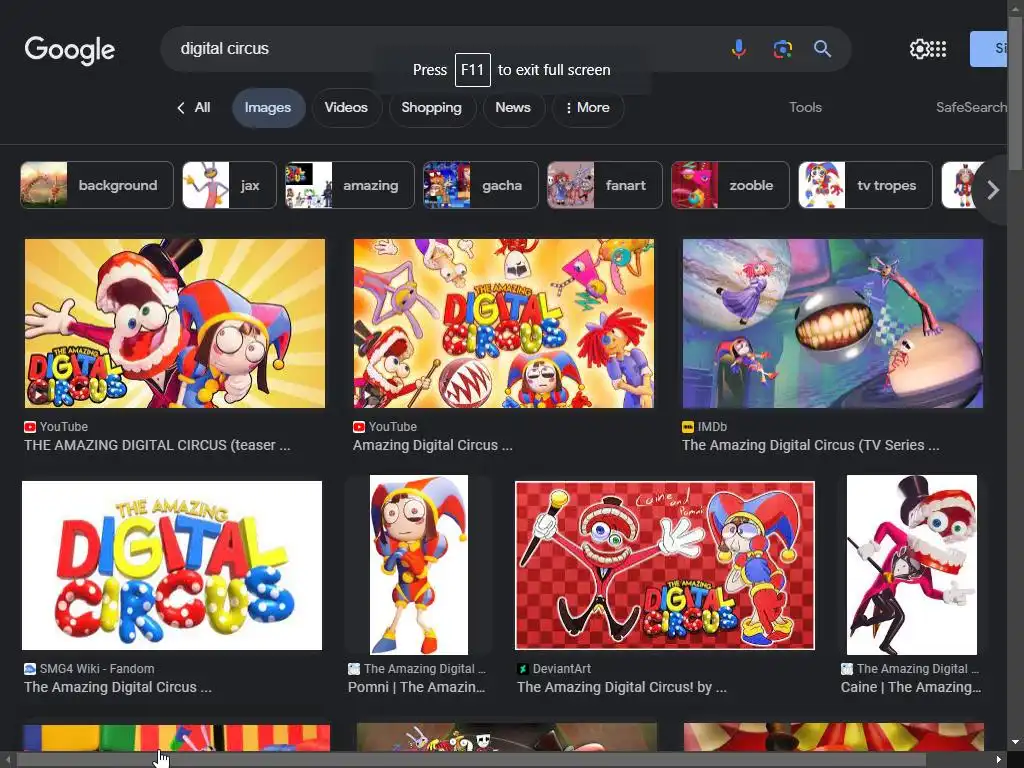This screenshot has width=1024, height=768.
Task: Filter by the background chip
Action: [x=97, y=185]
